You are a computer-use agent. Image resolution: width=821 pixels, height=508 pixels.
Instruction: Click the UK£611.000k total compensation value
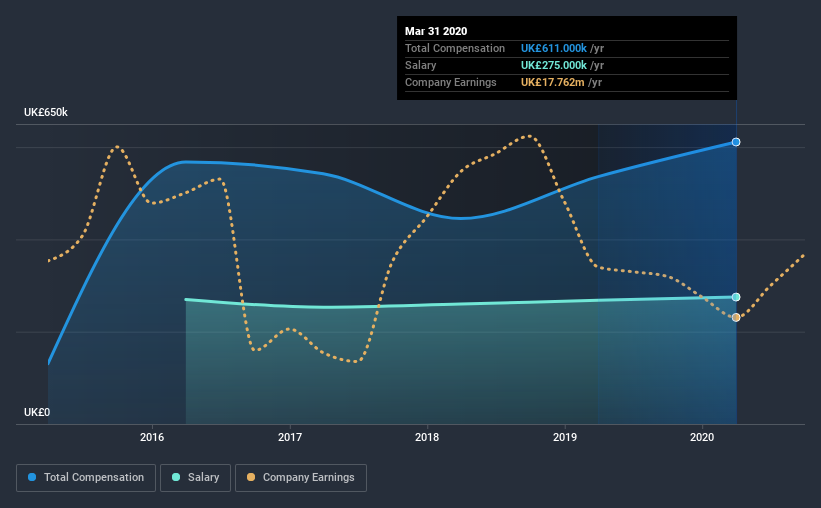553,49
